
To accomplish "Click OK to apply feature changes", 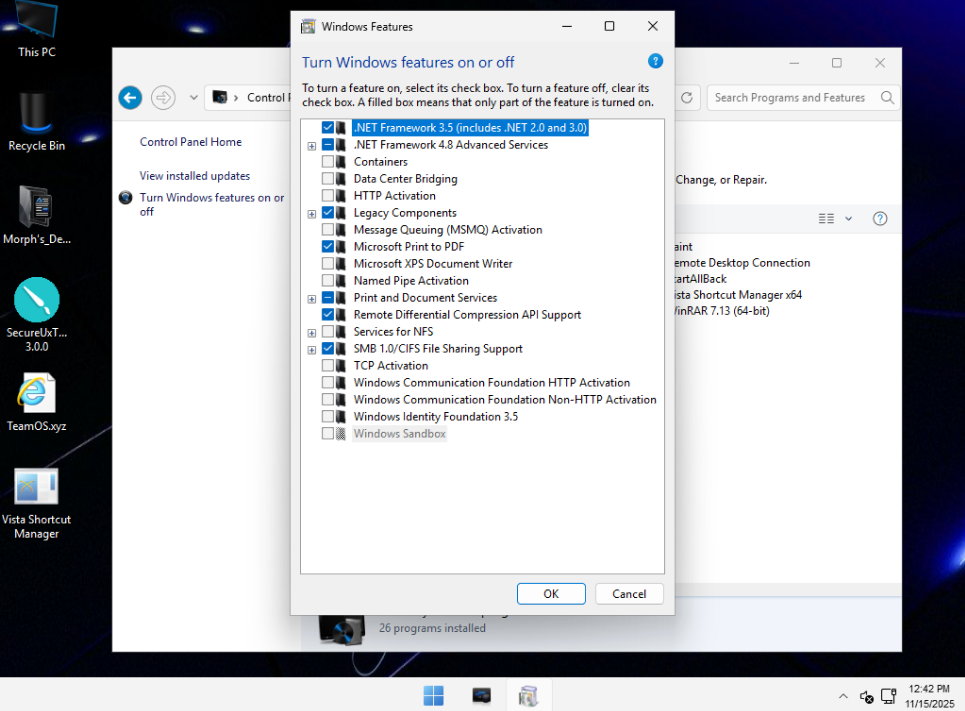I will (550, 594).
